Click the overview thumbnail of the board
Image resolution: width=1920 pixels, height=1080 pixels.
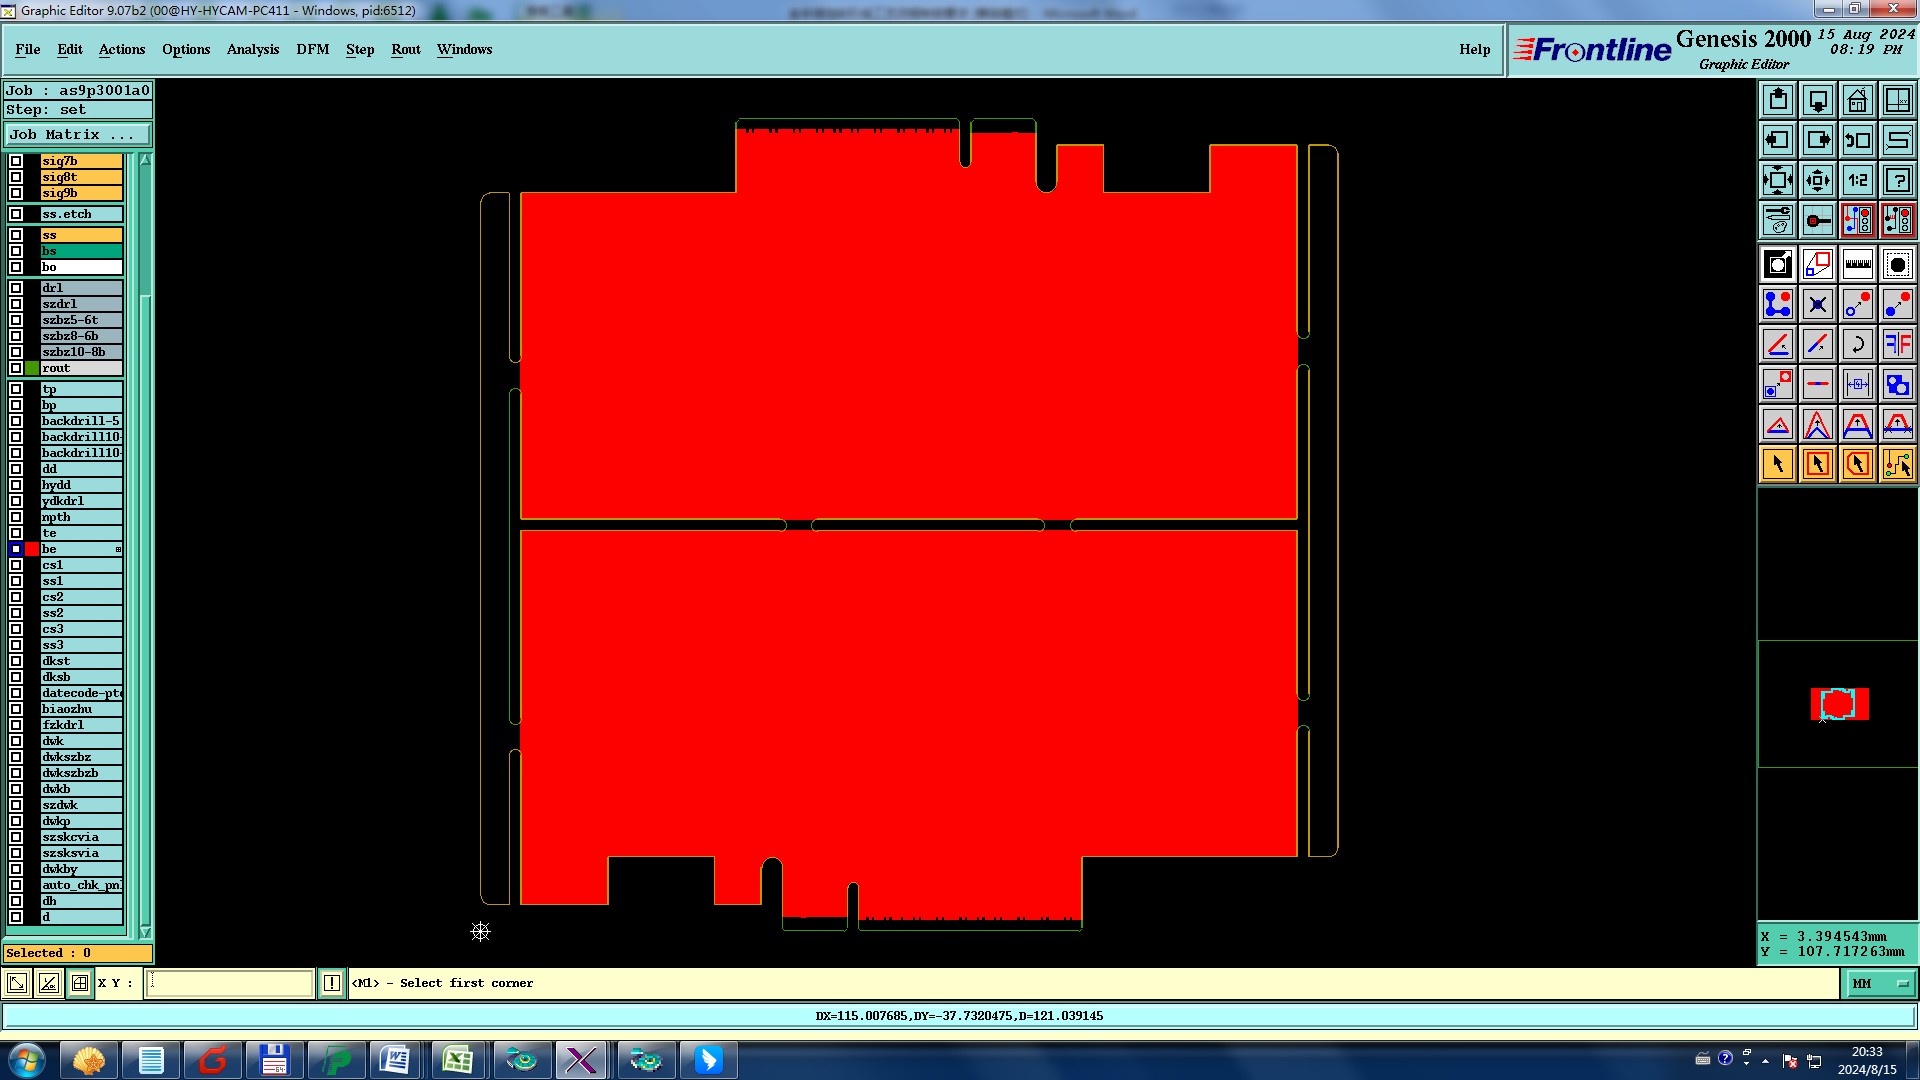click(x=1839, y=704)
